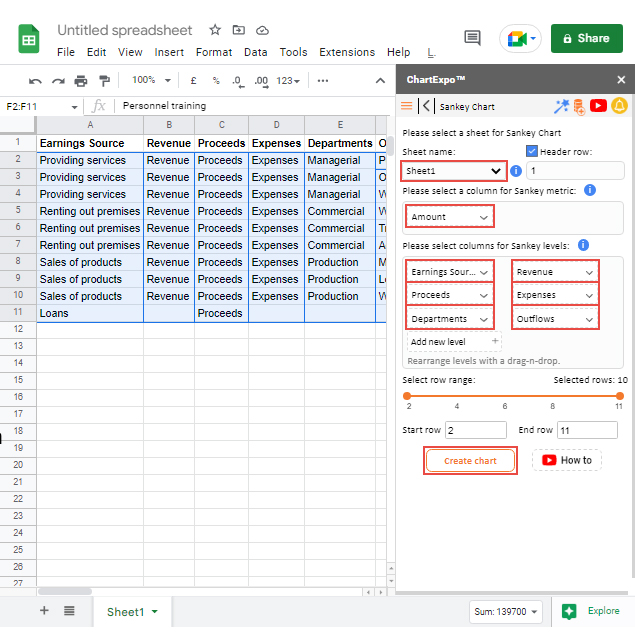Add a new sheet with plus icon
This screenshot has height=640, width=635.
[44, 611]
